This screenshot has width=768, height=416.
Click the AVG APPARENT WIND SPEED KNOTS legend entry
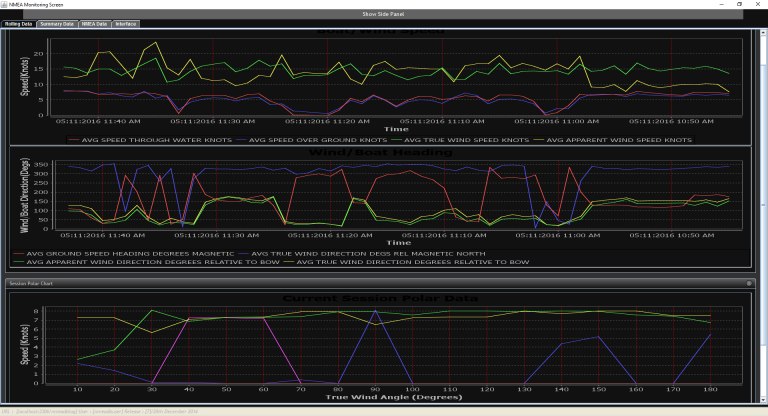(x=612, y=140)
